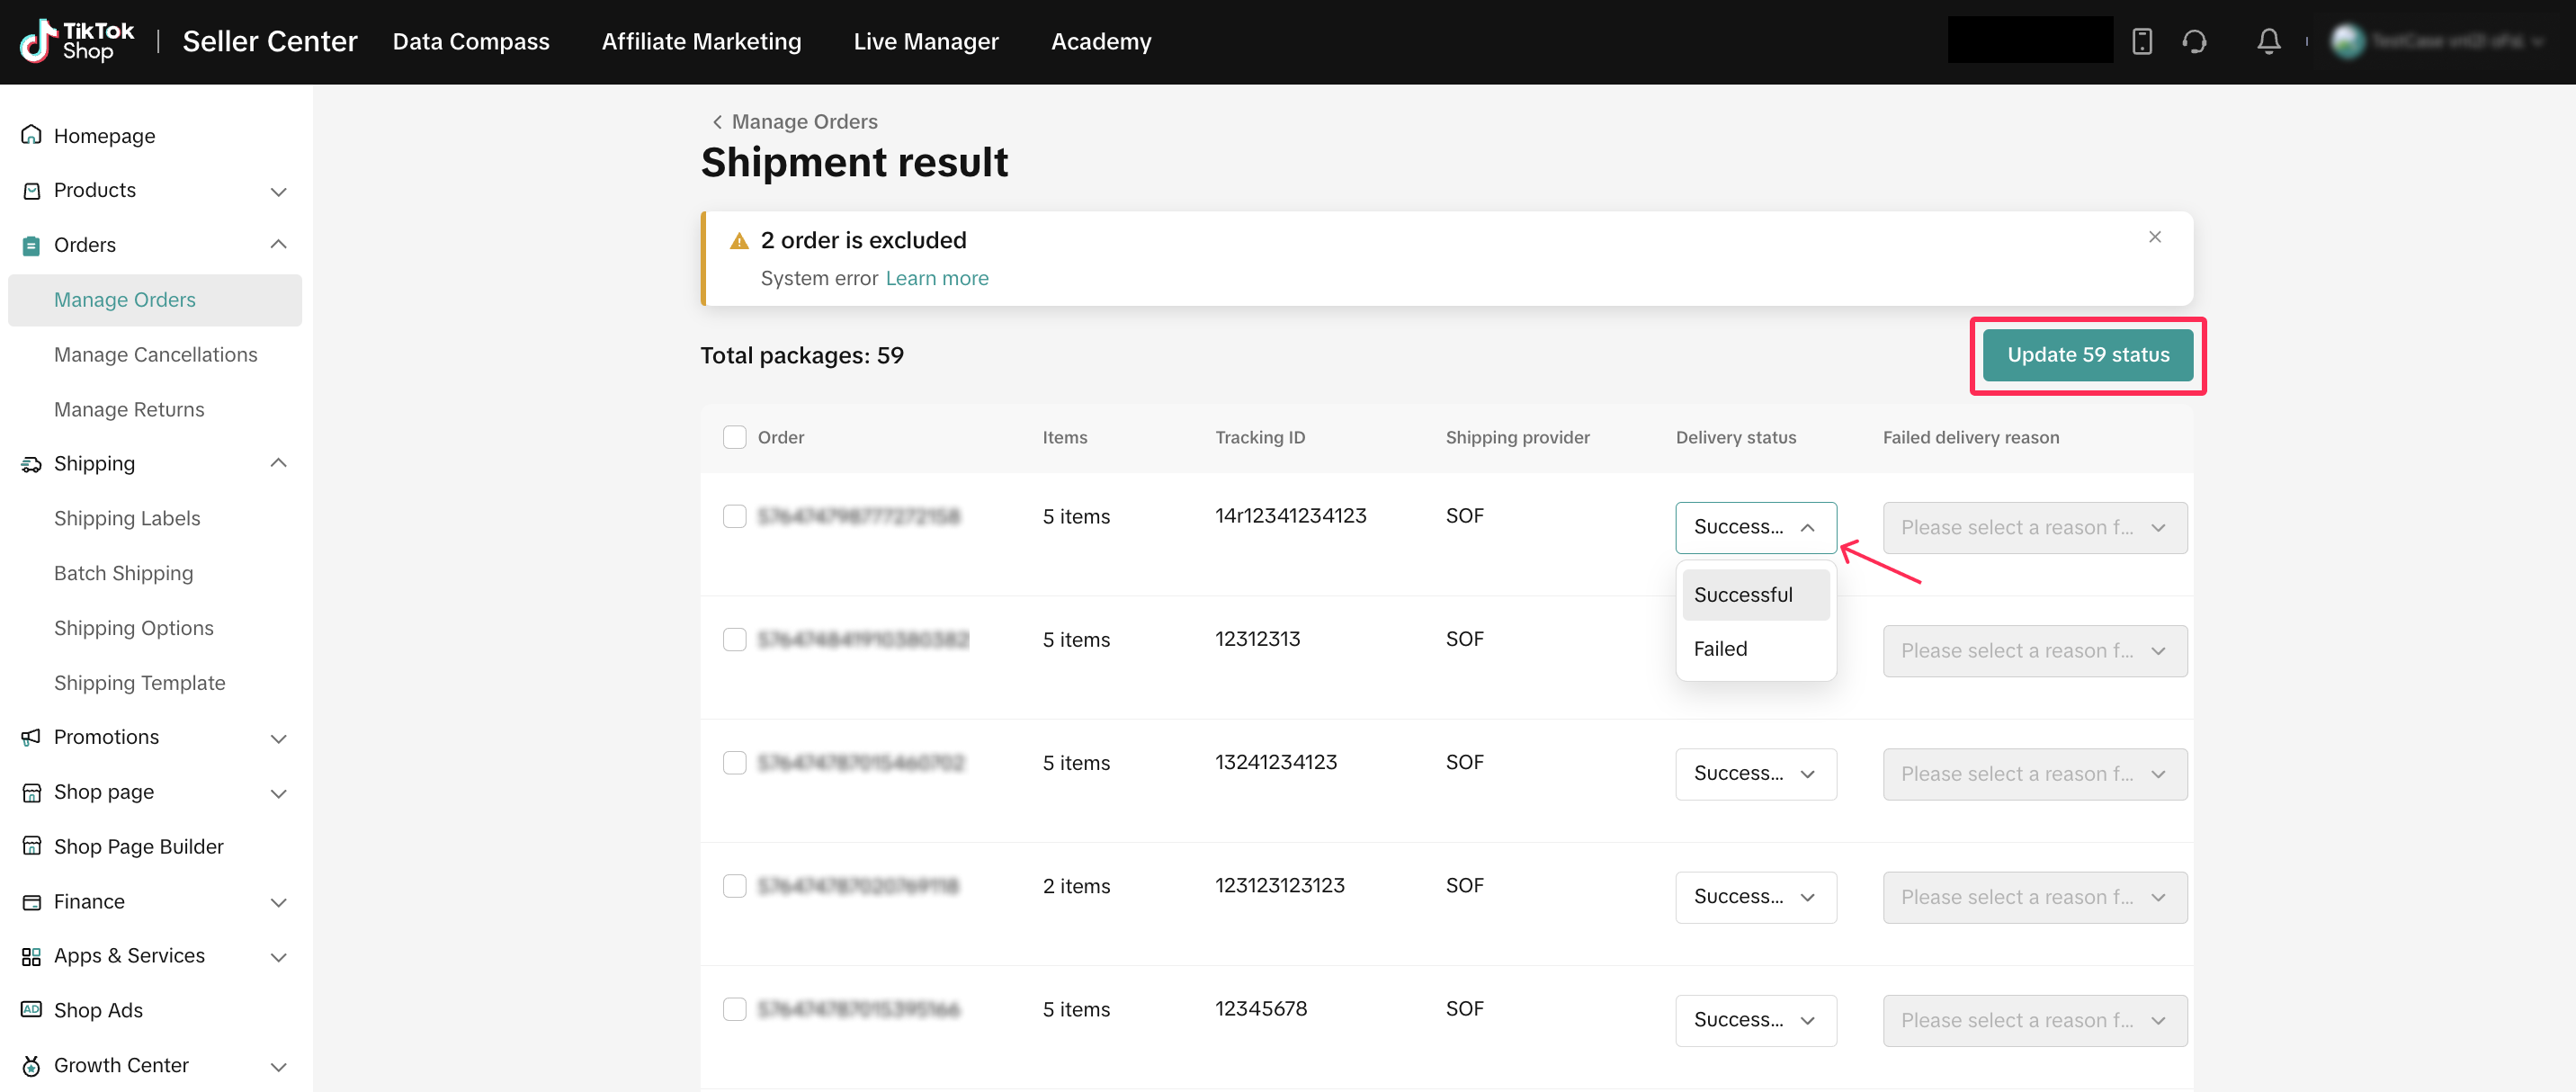2576x1092 pixels.
Task: Click the back arrow beside Manage Orders
Action: pos(717,121)
